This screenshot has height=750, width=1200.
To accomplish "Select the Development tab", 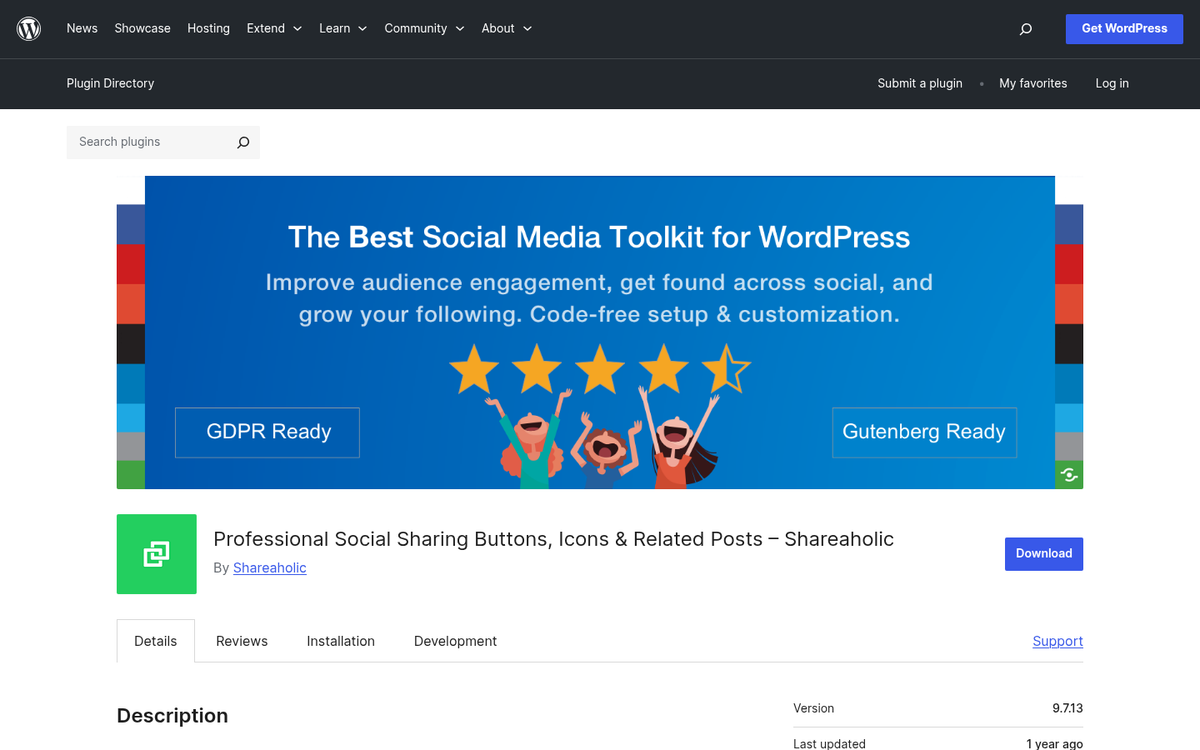I will [455, 641].
